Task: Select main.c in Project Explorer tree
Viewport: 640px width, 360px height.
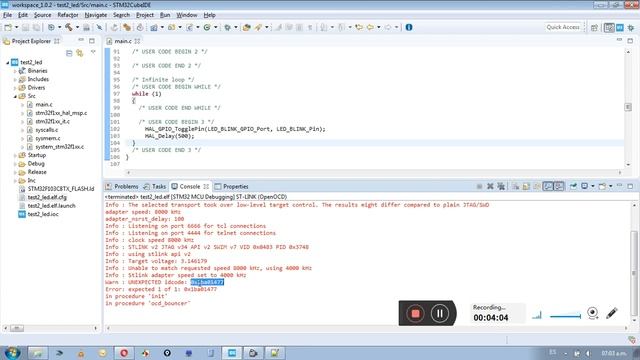Action: (44, 104)
